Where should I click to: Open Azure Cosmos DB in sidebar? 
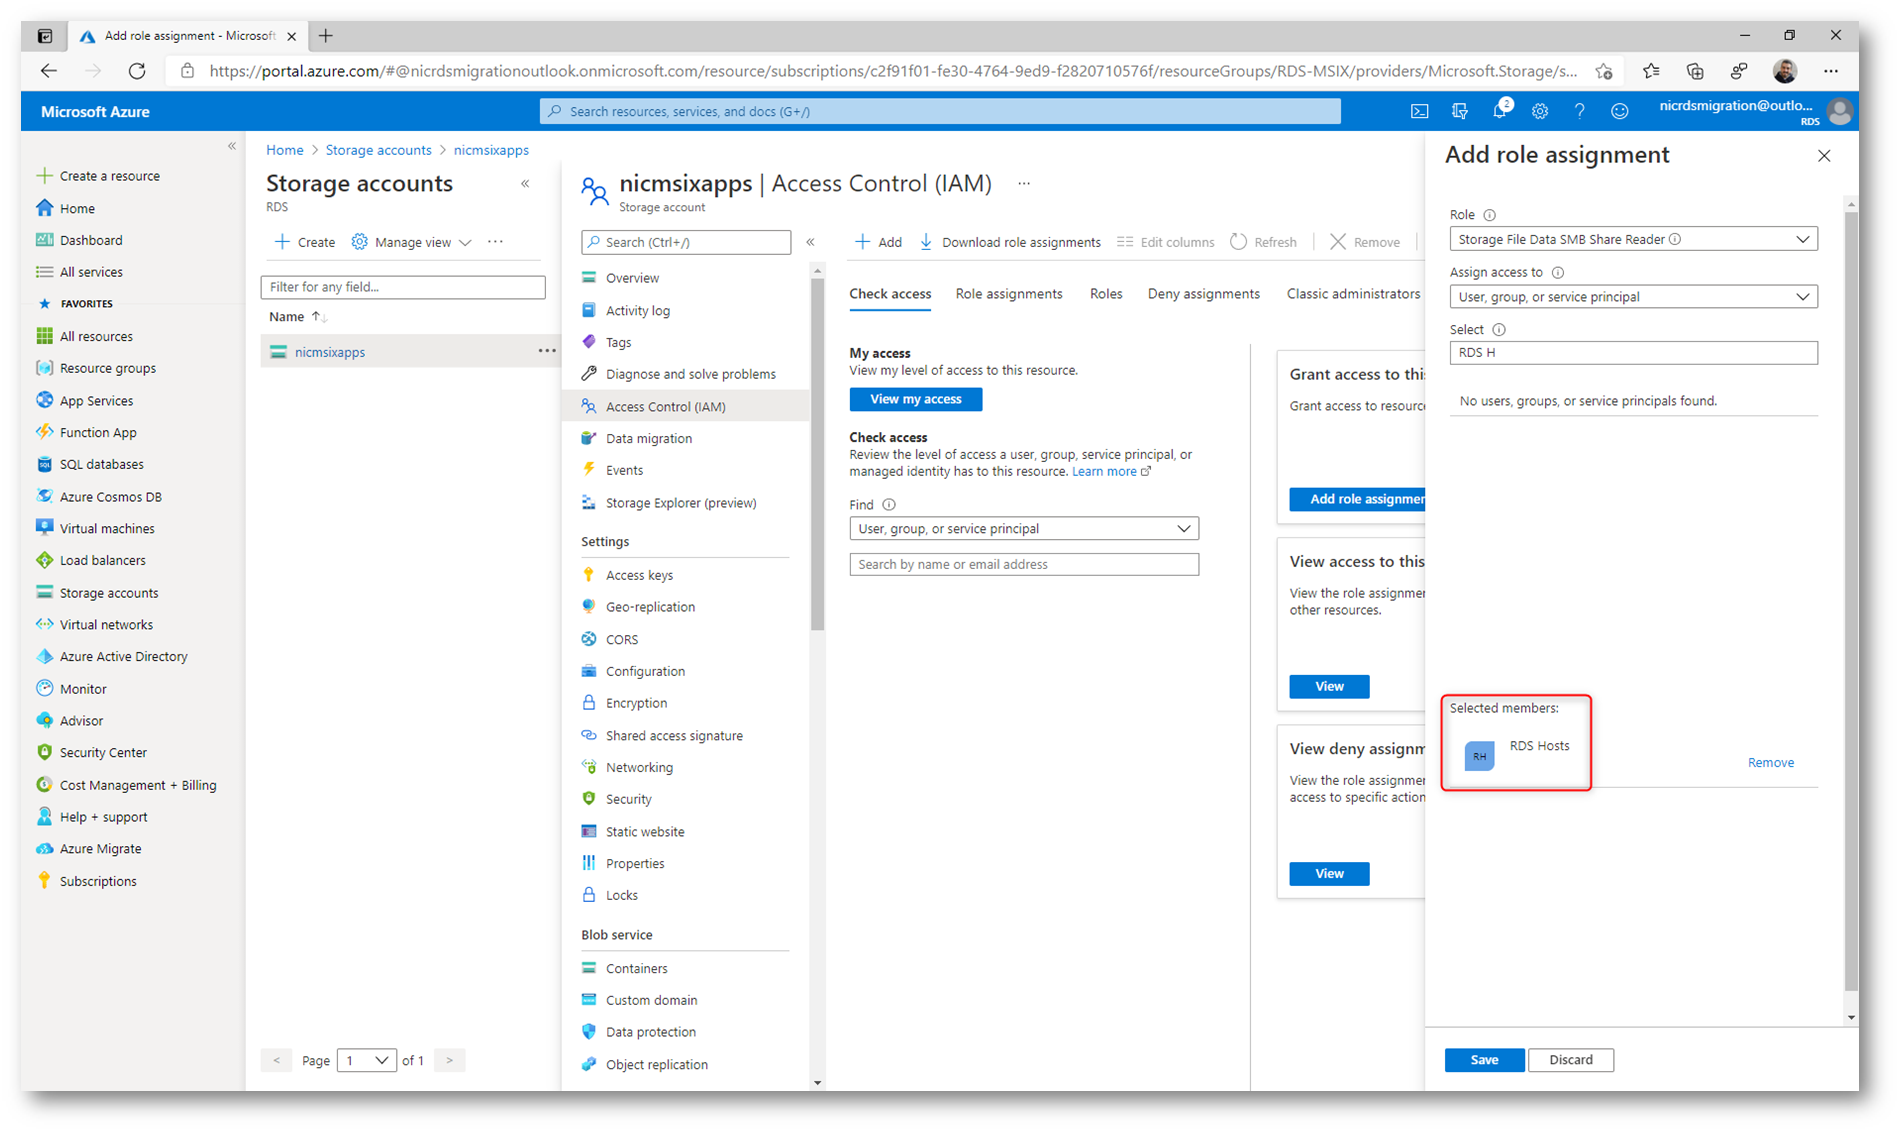coord(99,496)
